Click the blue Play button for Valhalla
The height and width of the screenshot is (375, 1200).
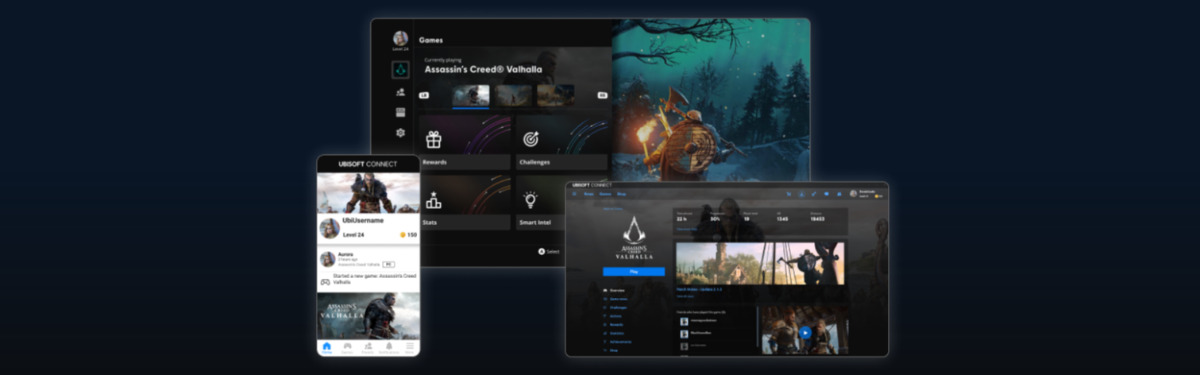pyautogui.click(x=634, y=271)
